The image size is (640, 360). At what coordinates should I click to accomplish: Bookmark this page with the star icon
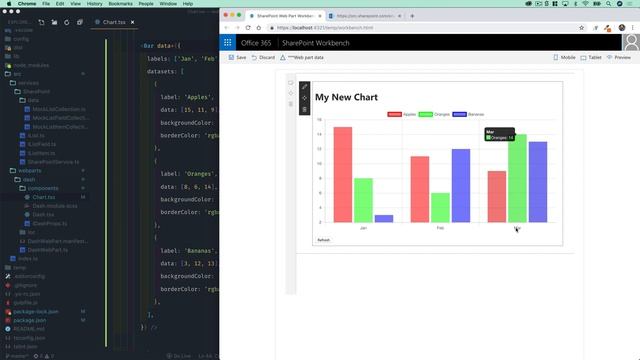581,28
